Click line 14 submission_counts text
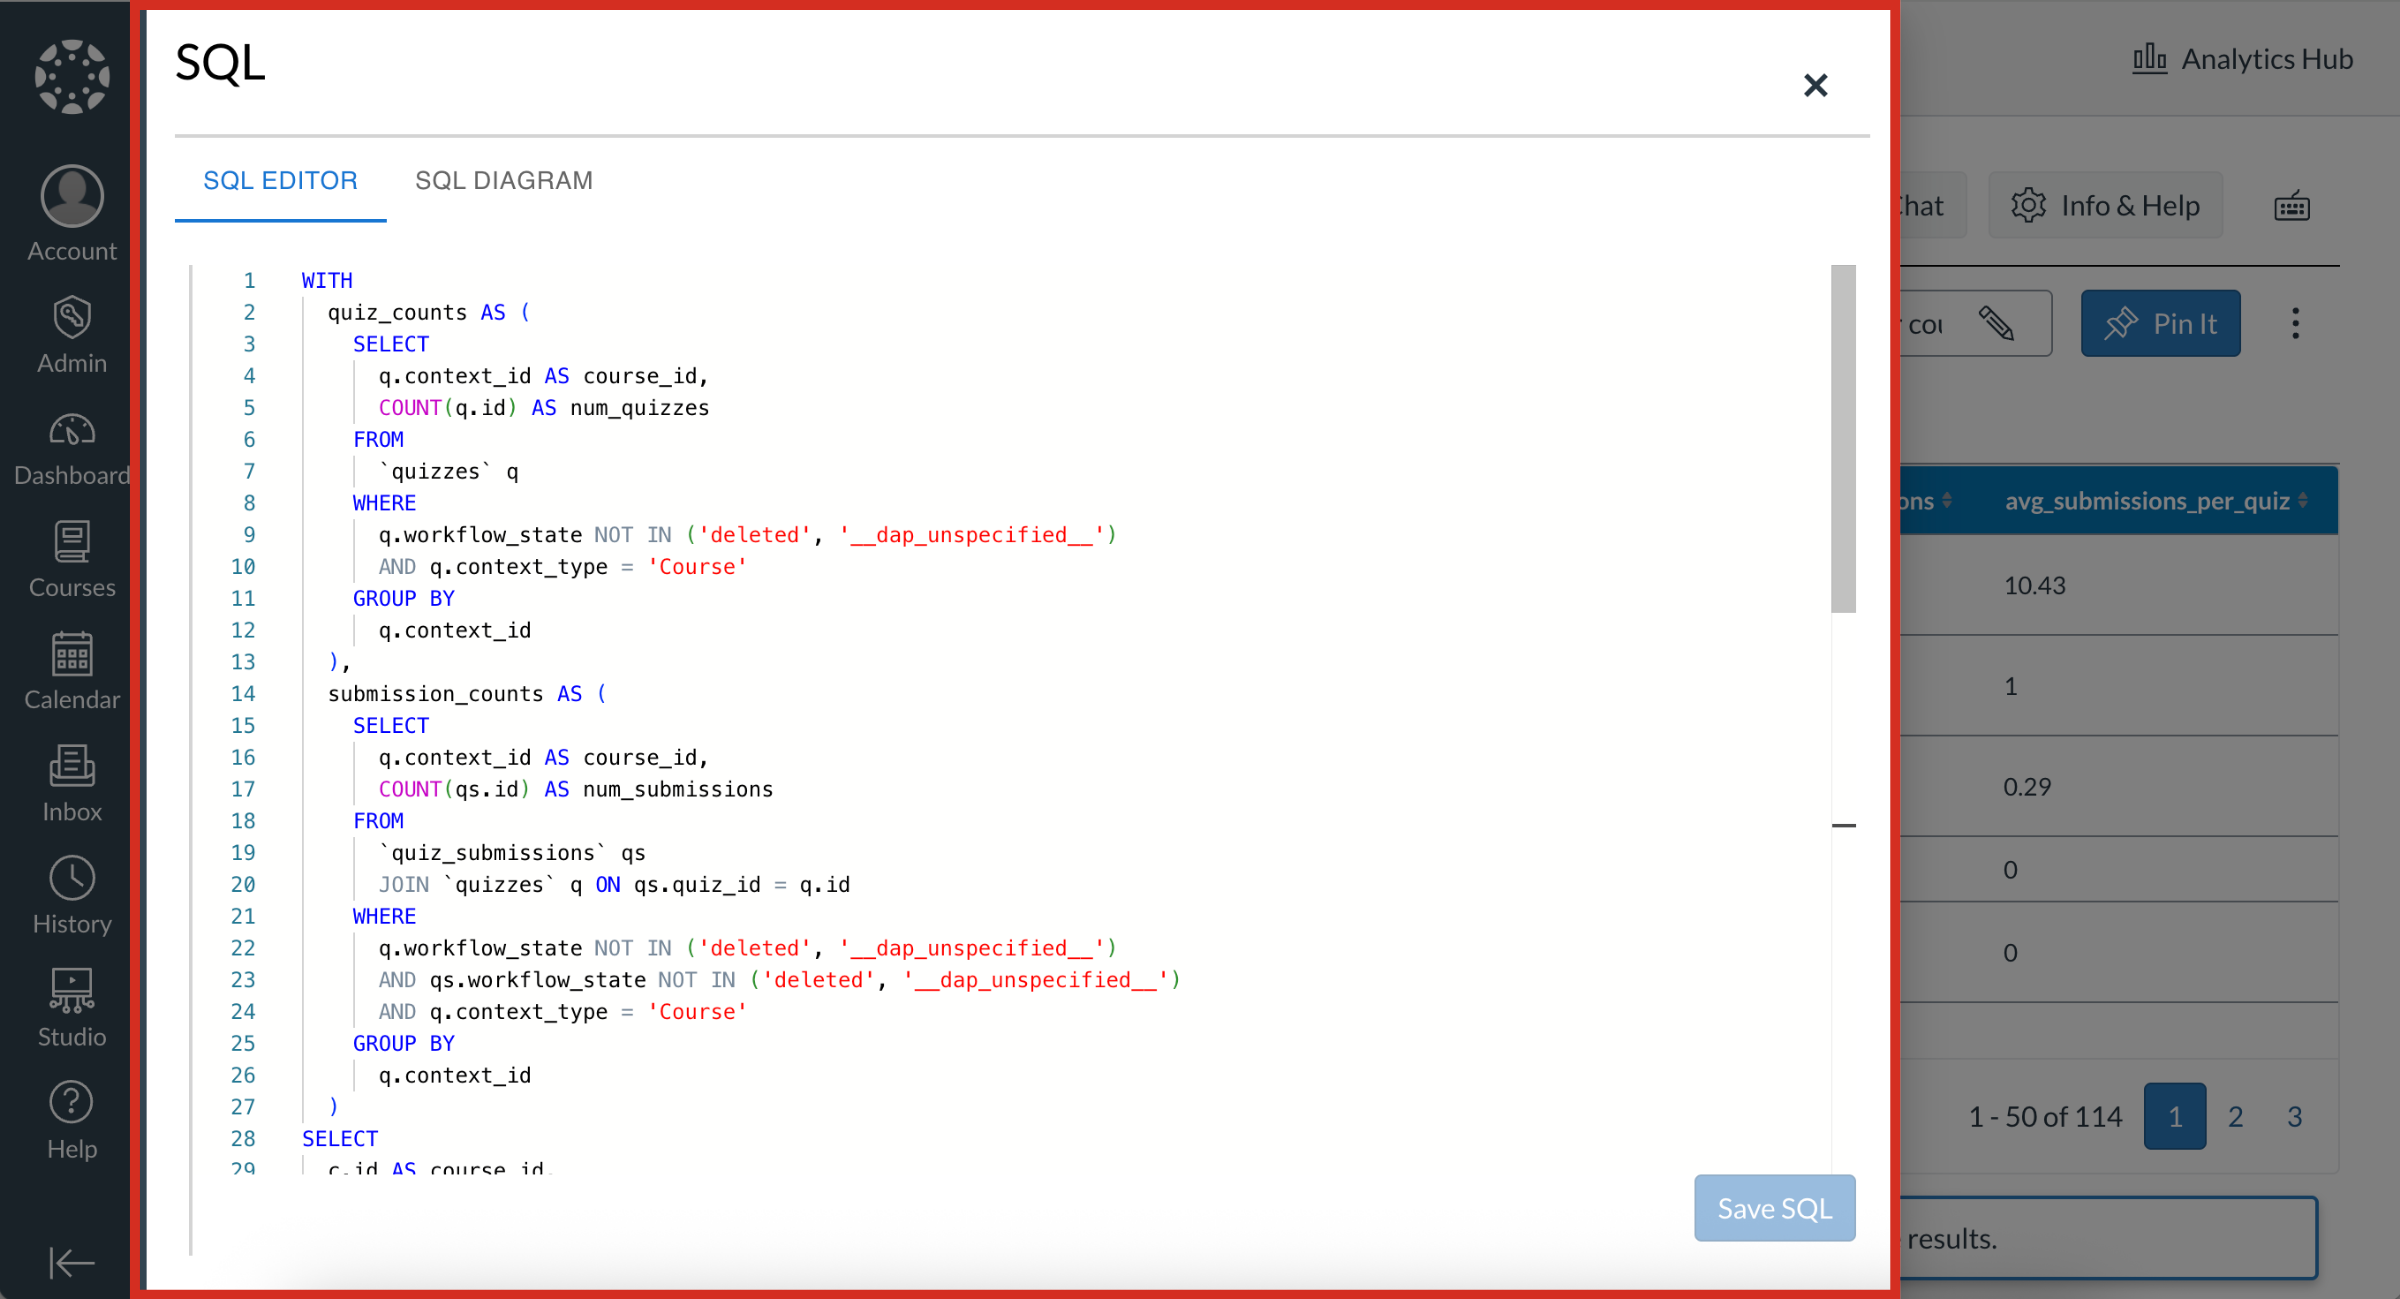 [x=434, y=693]
